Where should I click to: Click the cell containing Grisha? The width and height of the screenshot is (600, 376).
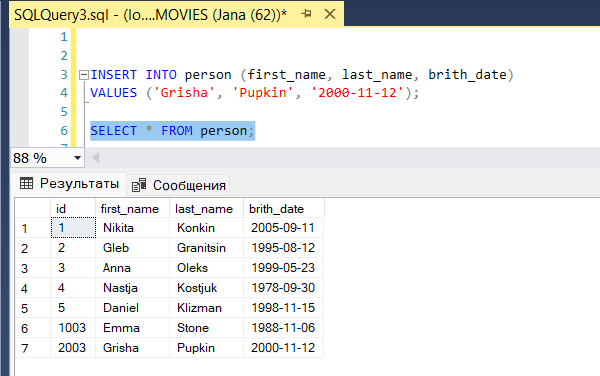[132, 348]
